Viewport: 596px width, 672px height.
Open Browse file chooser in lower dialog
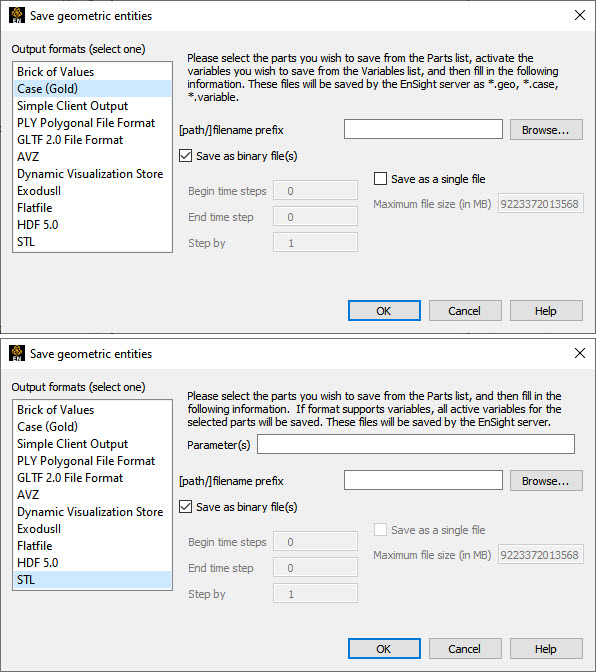point(546,481)
